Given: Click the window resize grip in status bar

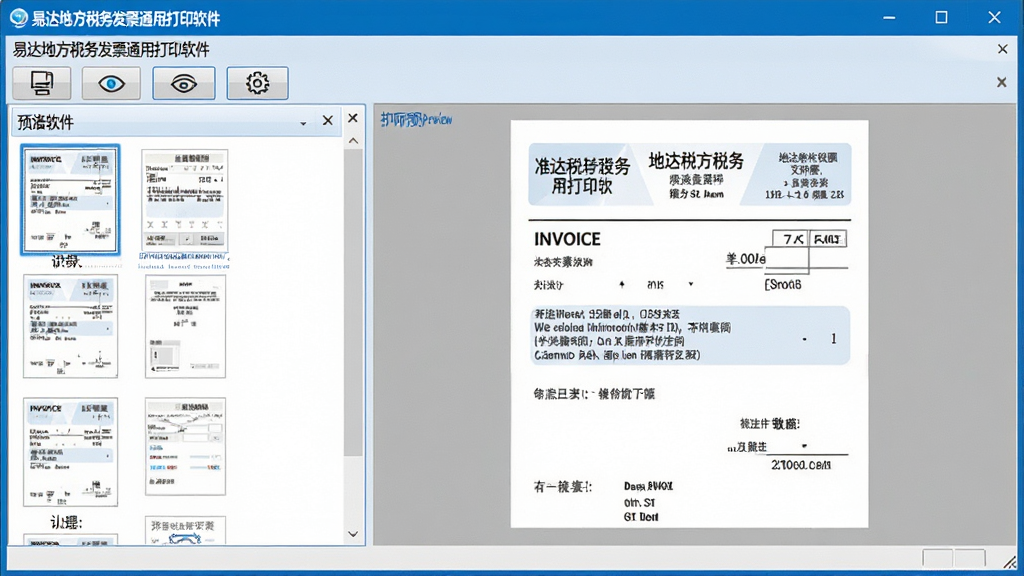Looking at the screenshot, I should pyautogui.click(x=1010, y=561).
